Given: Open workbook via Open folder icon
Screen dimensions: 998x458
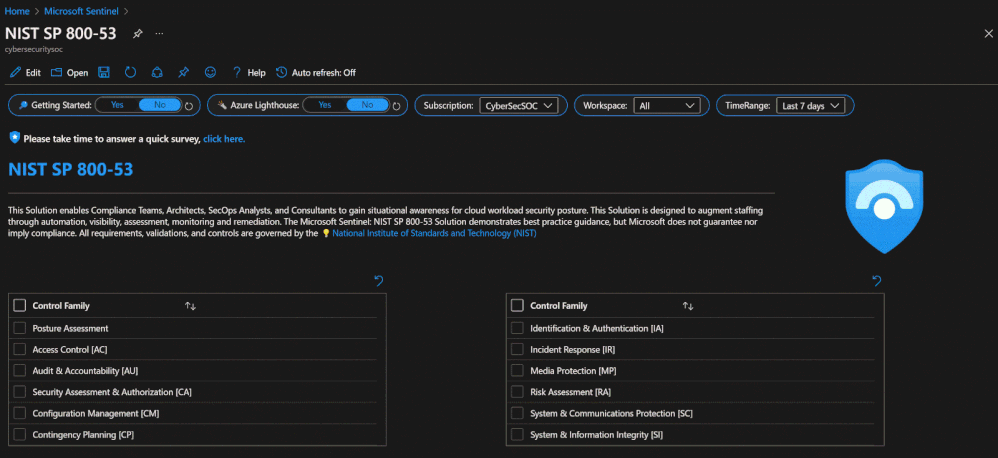Looking at the screenshot, I should [x=56, y=73].
